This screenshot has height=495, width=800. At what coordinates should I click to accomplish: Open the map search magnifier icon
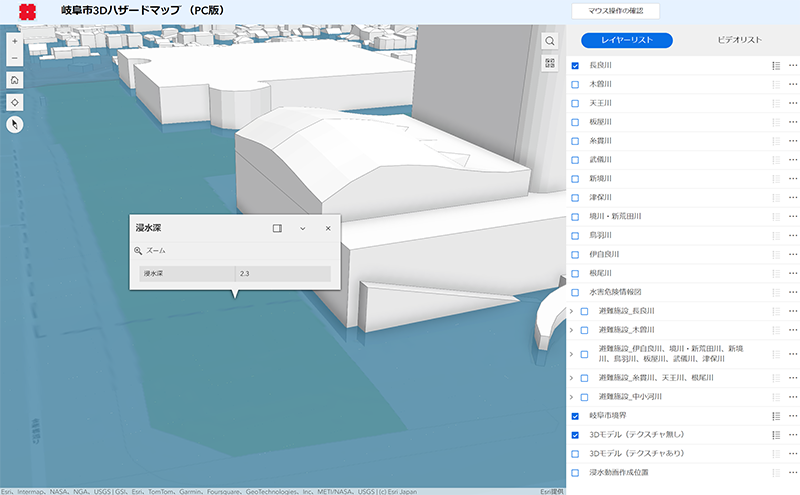click(x=549, y=41)
